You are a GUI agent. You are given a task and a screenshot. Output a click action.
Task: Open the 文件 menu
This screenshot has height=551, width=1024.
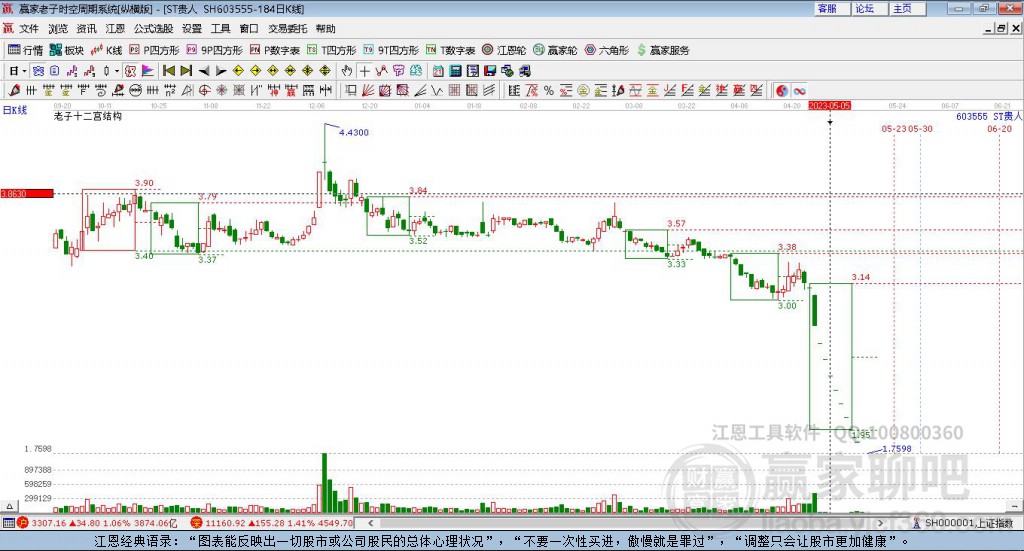[29, 29]
